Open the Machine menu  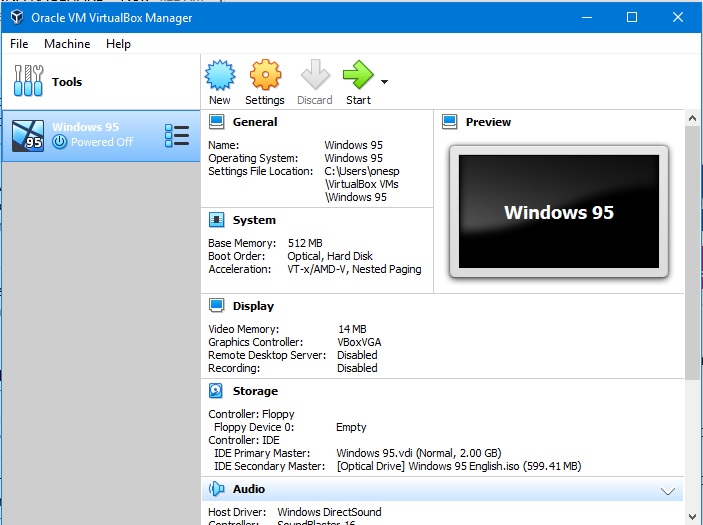click(x=67, y=43)
